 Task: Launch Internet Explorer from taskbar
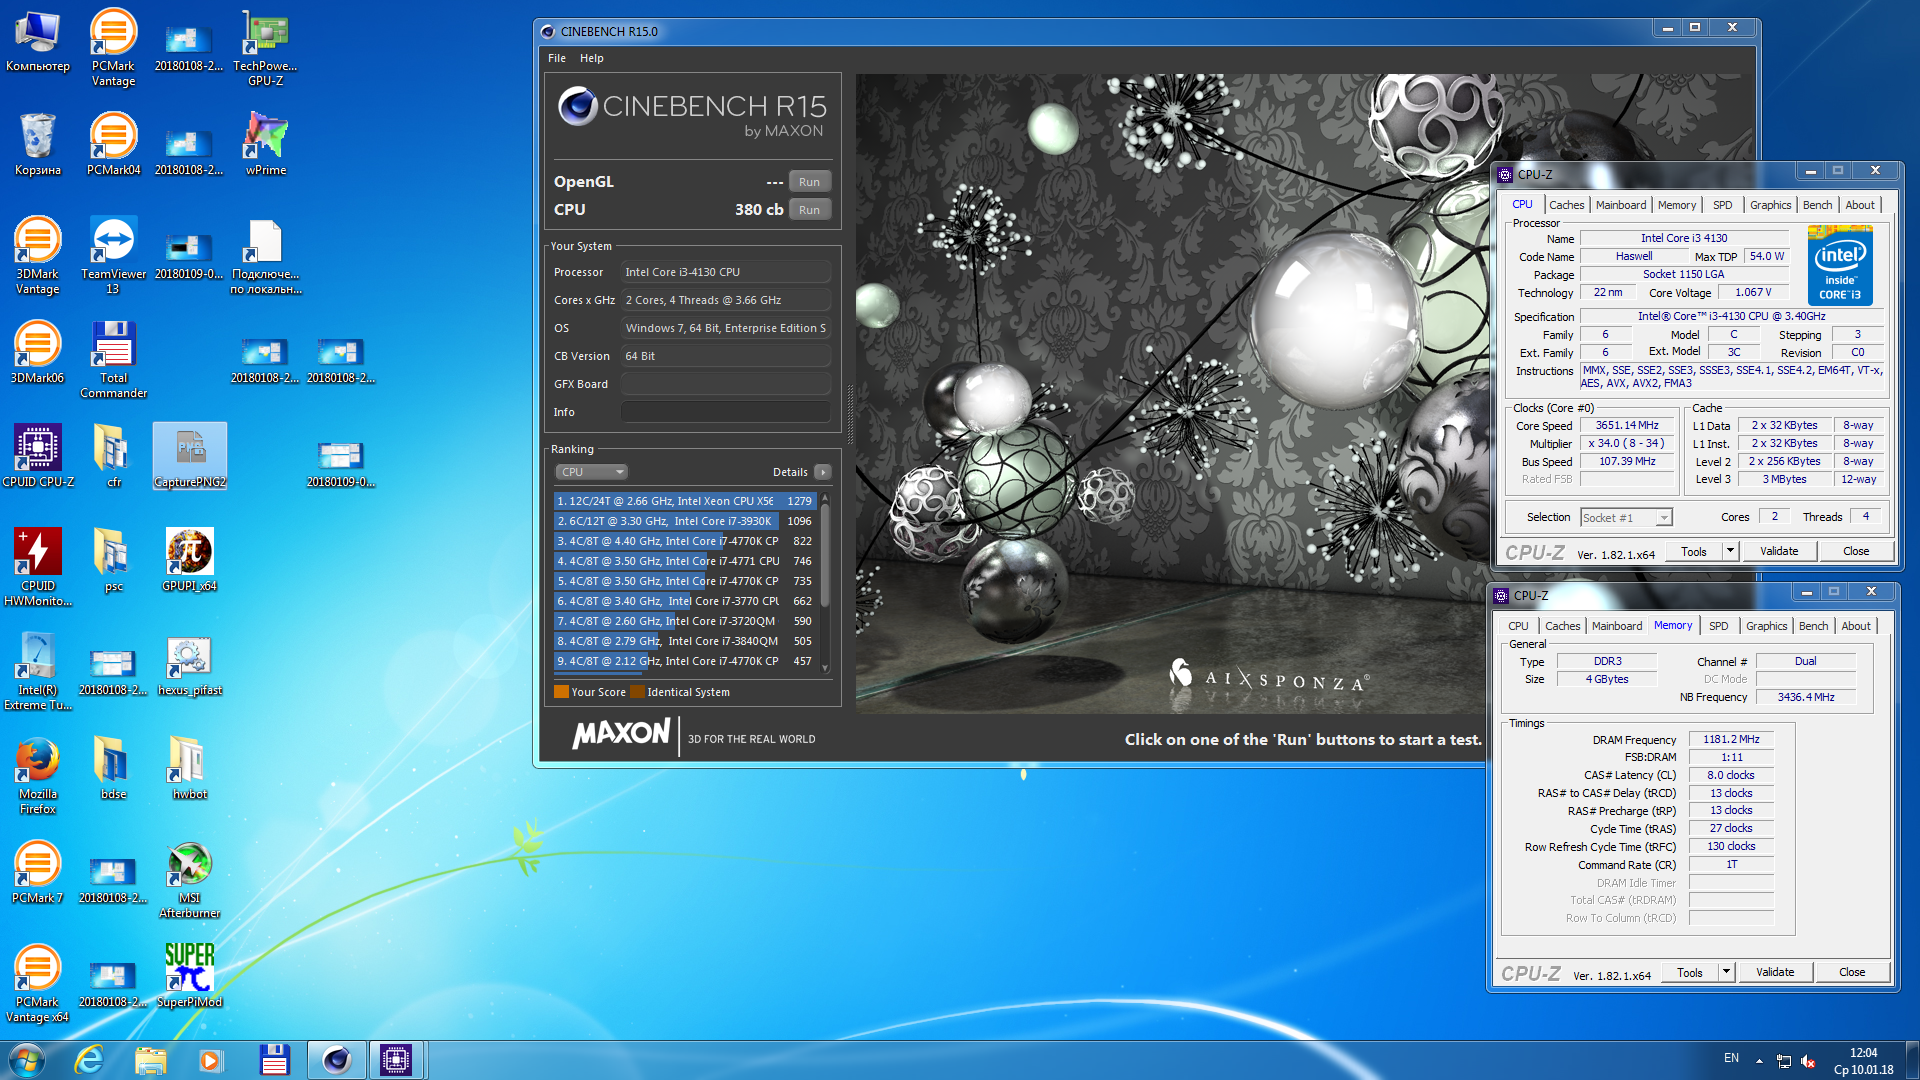point(89,1060)
